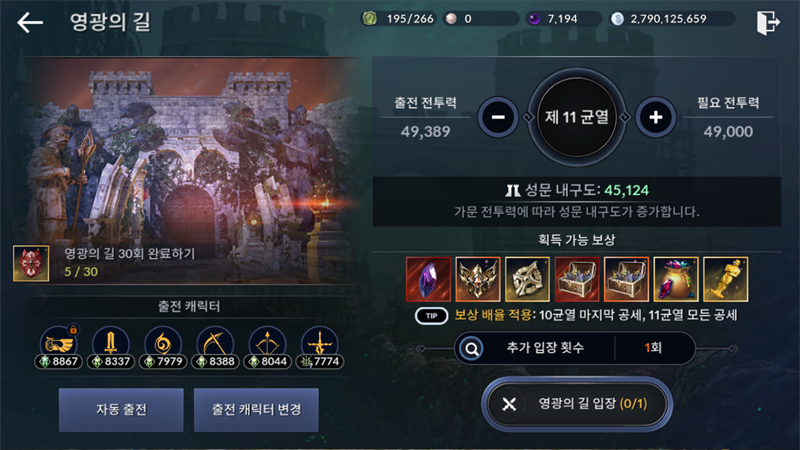Image resolution: width=800 pixels, height=450 pixels.
Task: Select the winged helmet reward icon
Action: (478, 279)
